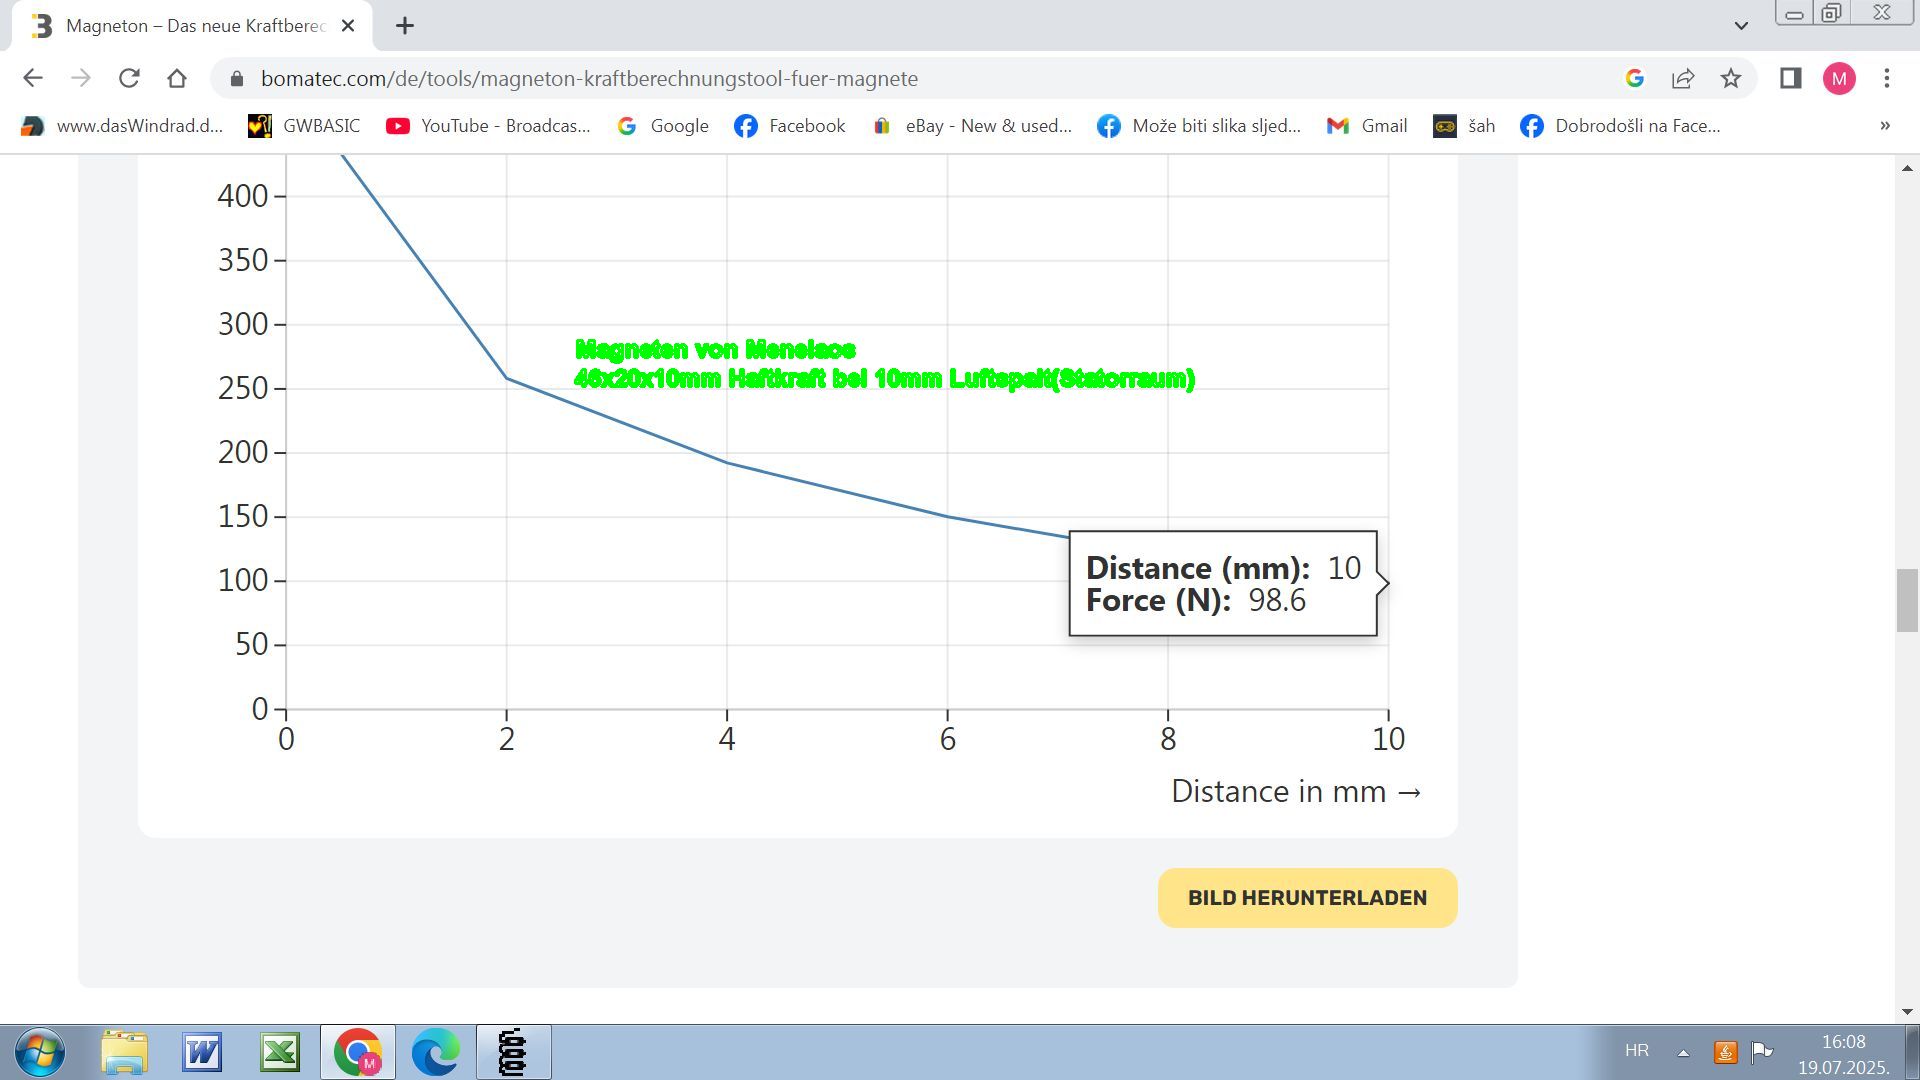Open the profile avatar M
This screenshot has width=1920, height=1080.
(x=1839, y=78)
